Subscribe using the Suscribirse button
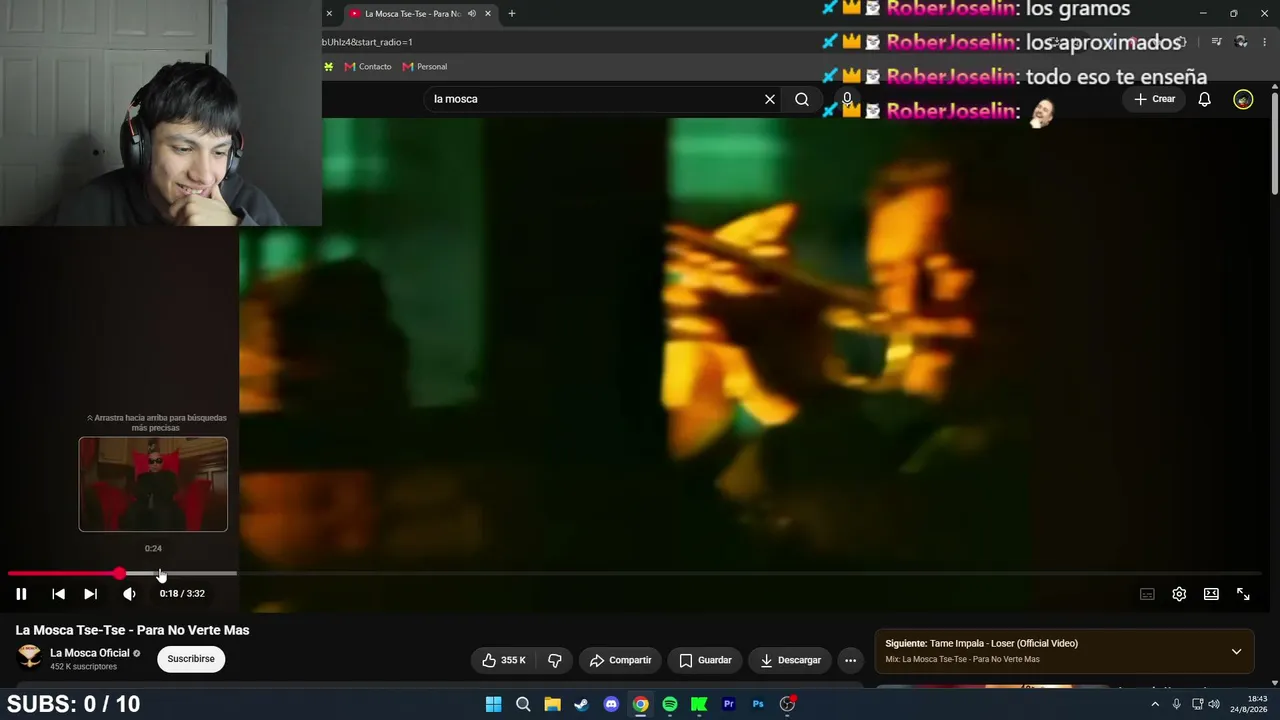The height and width of the screenshot is (720, 1280). [191, 659]
